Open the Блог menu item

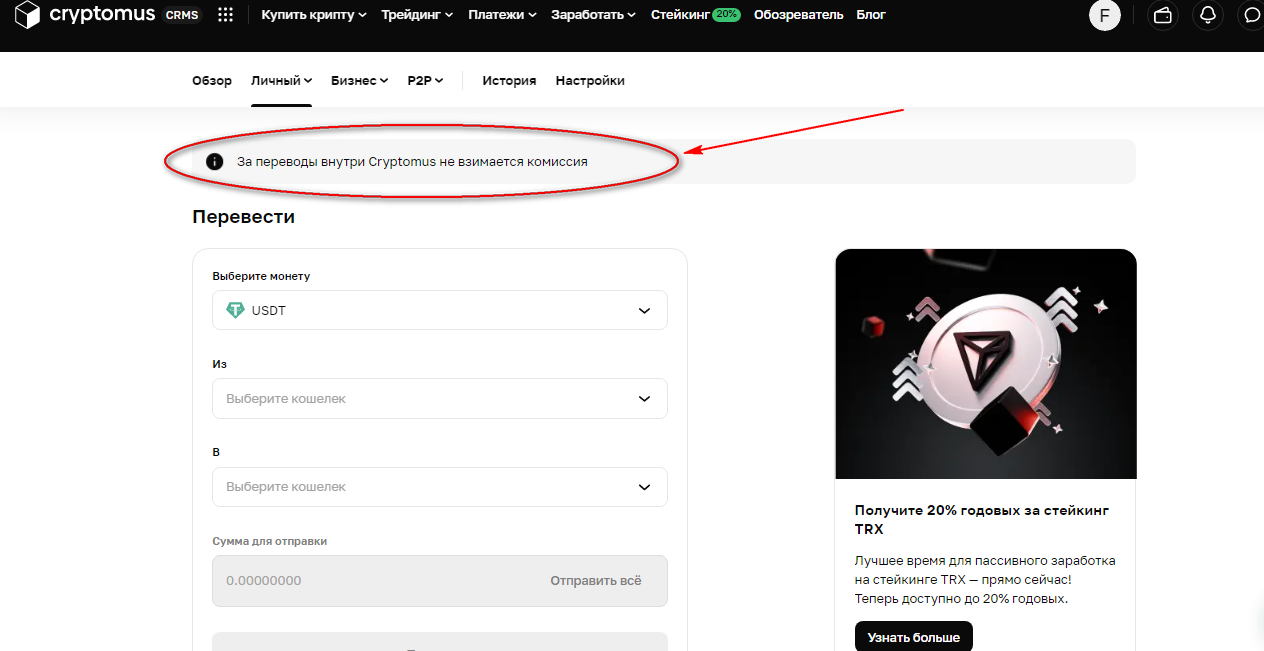click(871, 15)
